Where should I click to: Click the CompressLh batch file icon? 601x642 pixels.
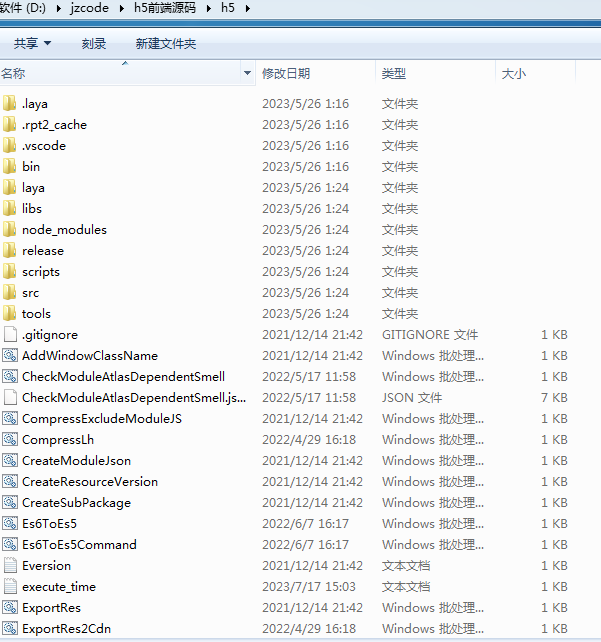click(x=10, y=439)
